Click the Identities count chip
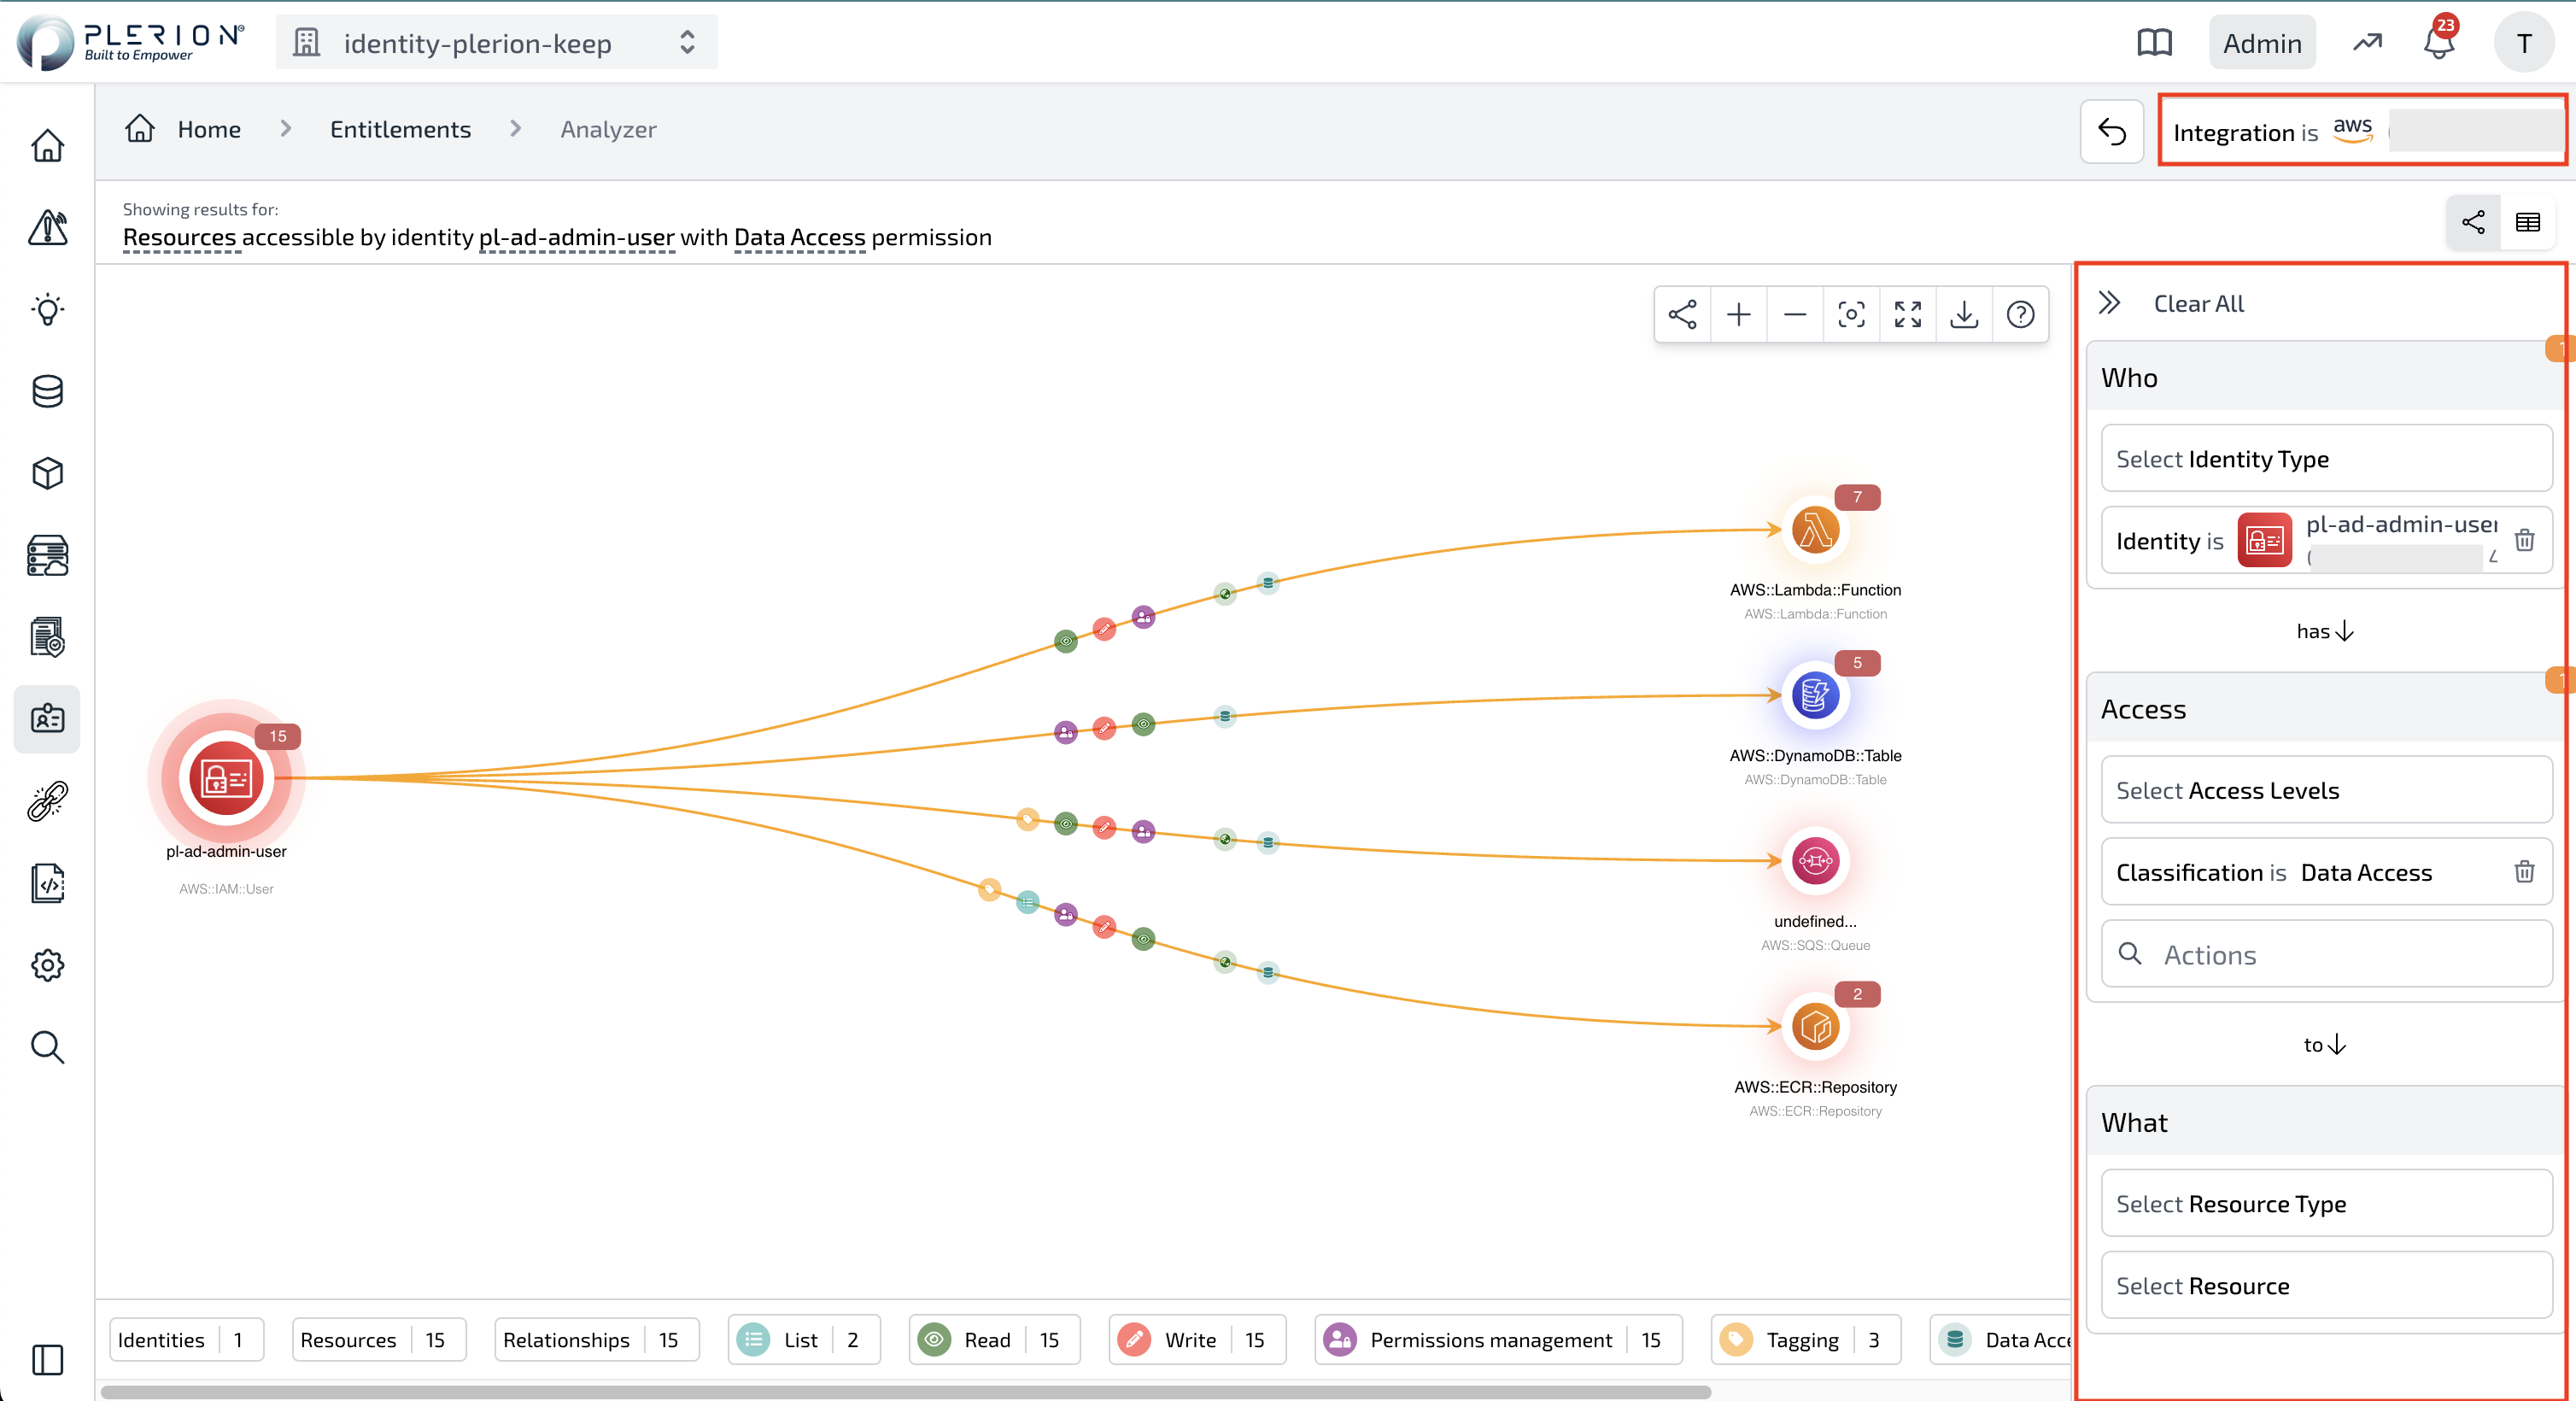 [186, 1340]
